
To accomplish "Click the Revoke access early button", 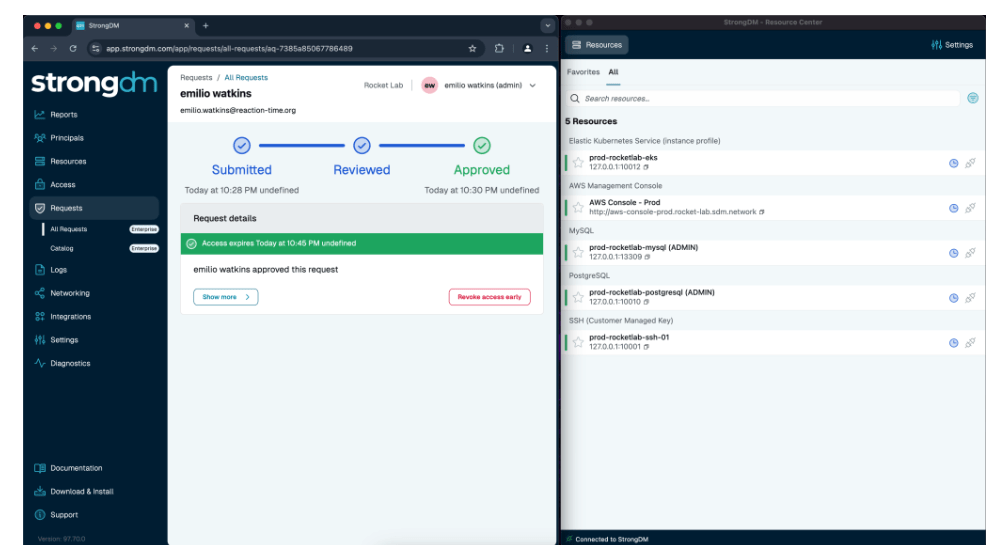I will [489, 297].
